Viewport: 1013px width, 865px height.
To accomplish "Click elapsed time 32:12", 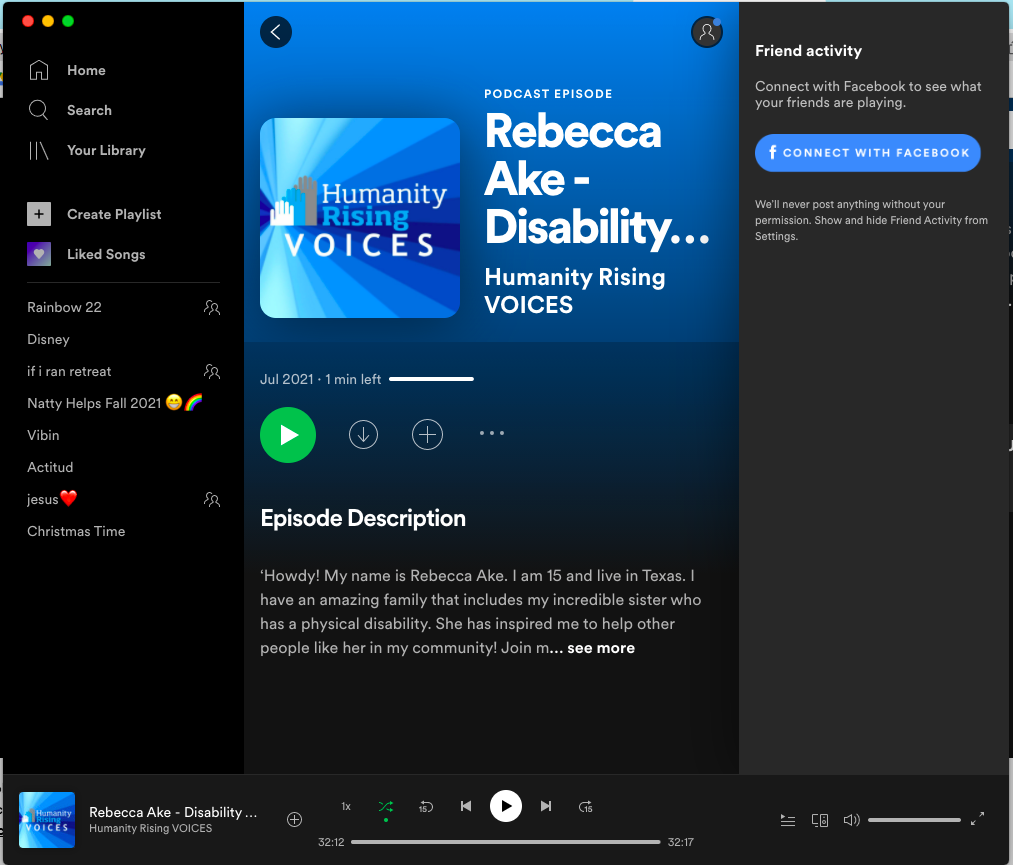I will pyautogui.click(x=331, y=842).
